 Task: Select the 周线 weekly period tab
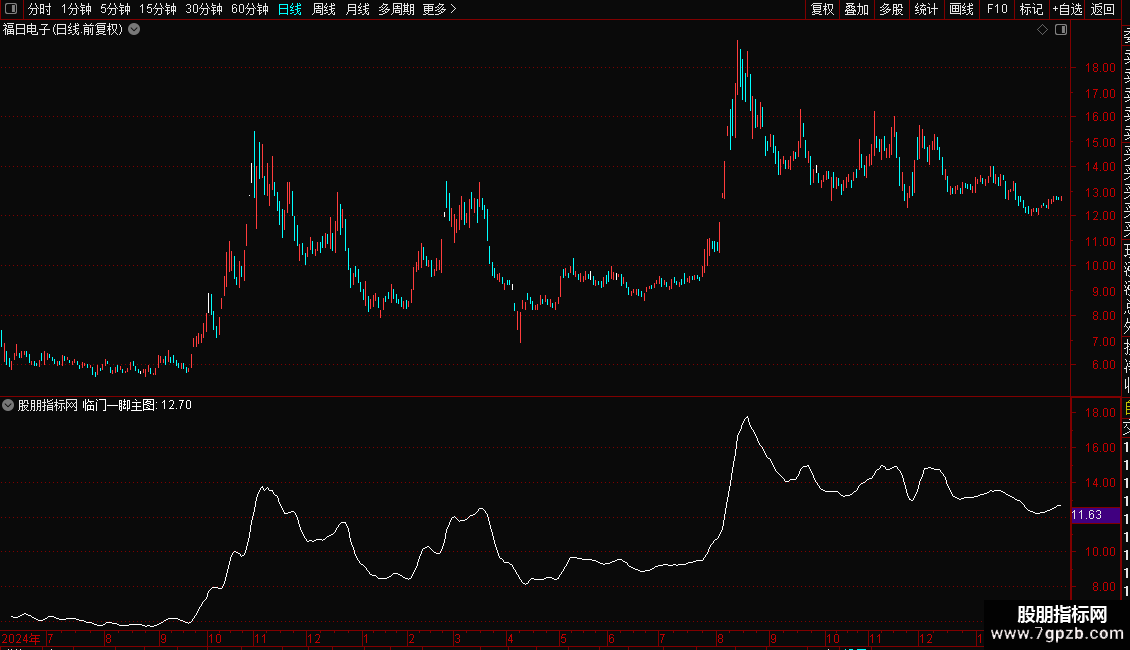point(324,9)
